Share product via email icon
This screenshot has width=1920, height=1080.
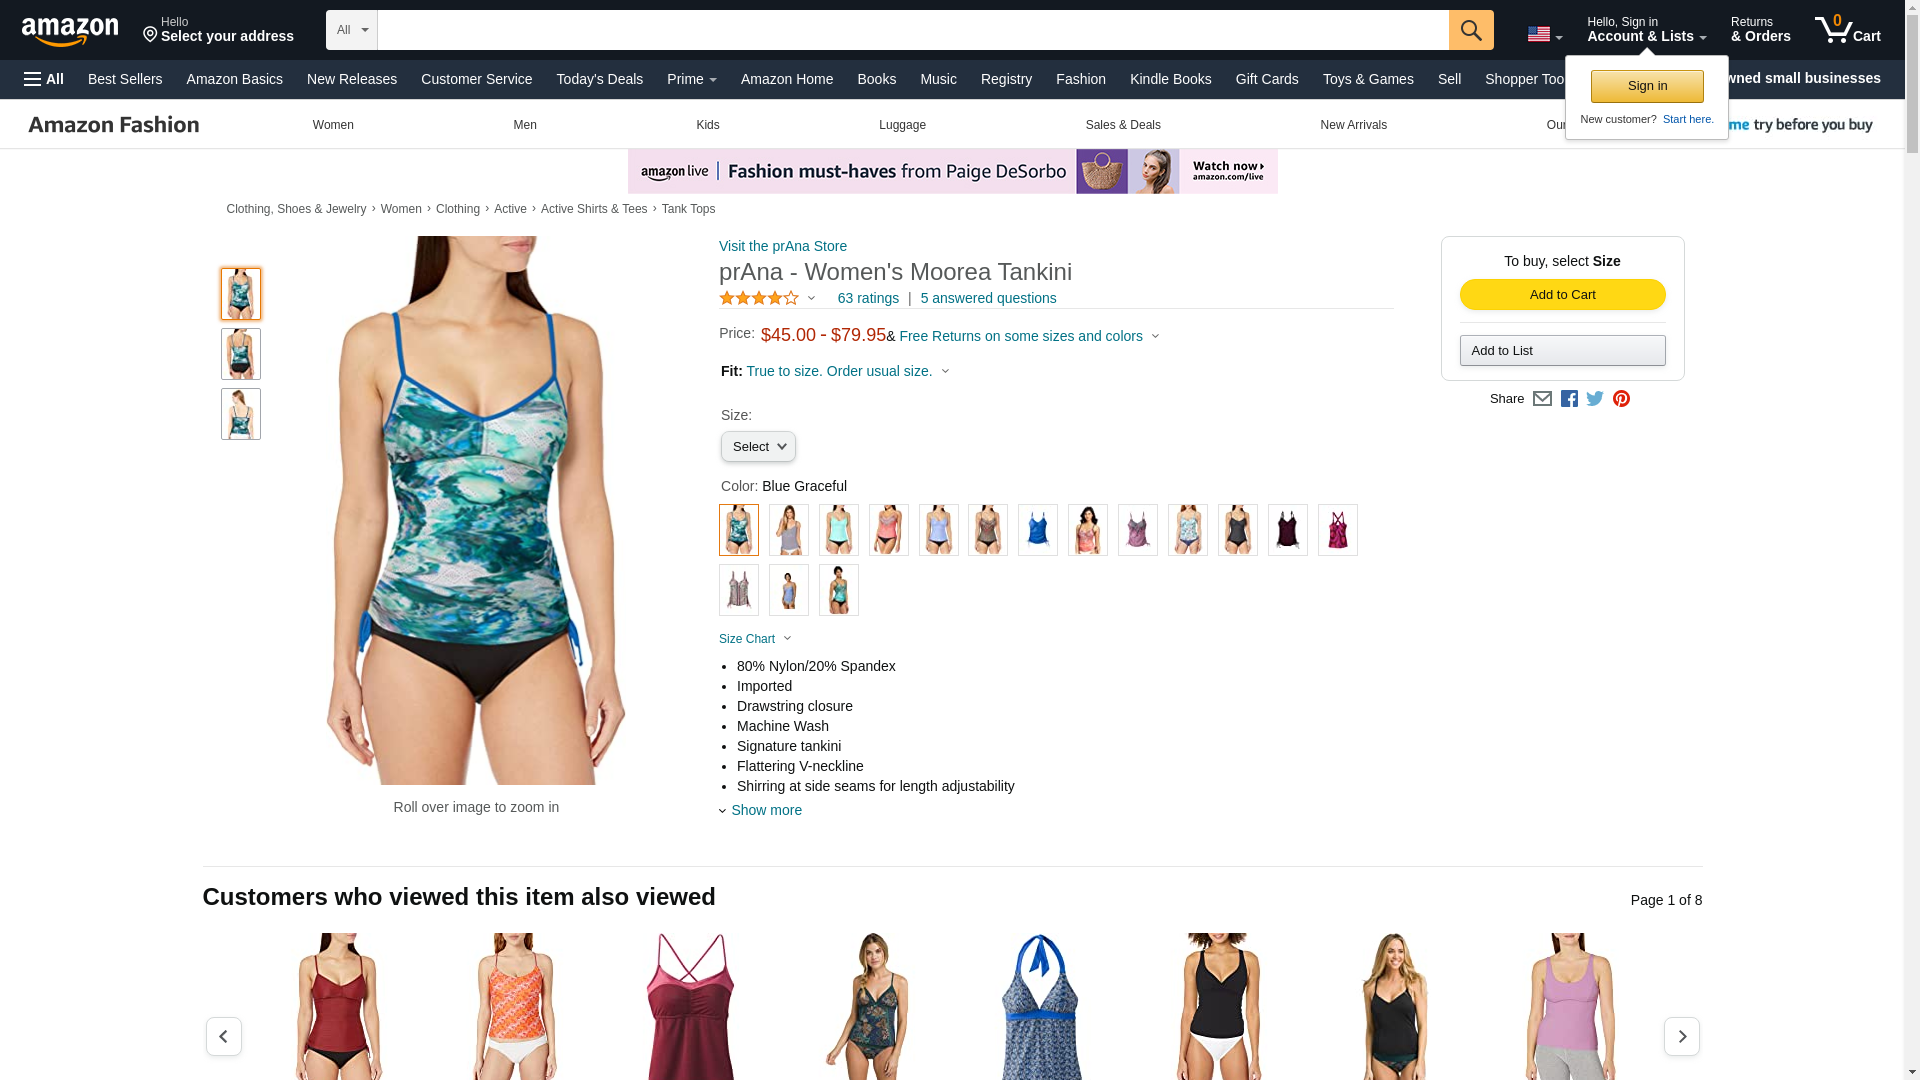point(1542,399)
